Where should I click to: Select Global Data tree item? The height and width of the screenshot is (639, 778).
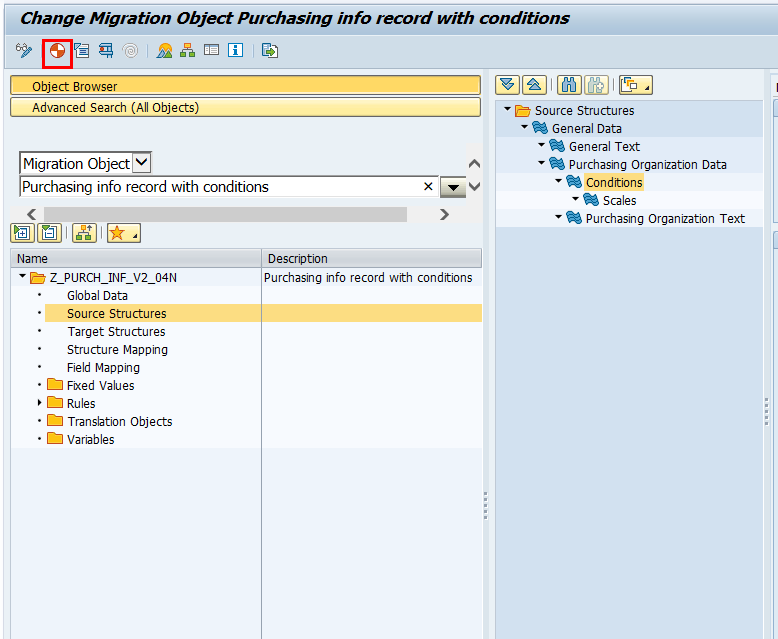click(x=97, y=296)
